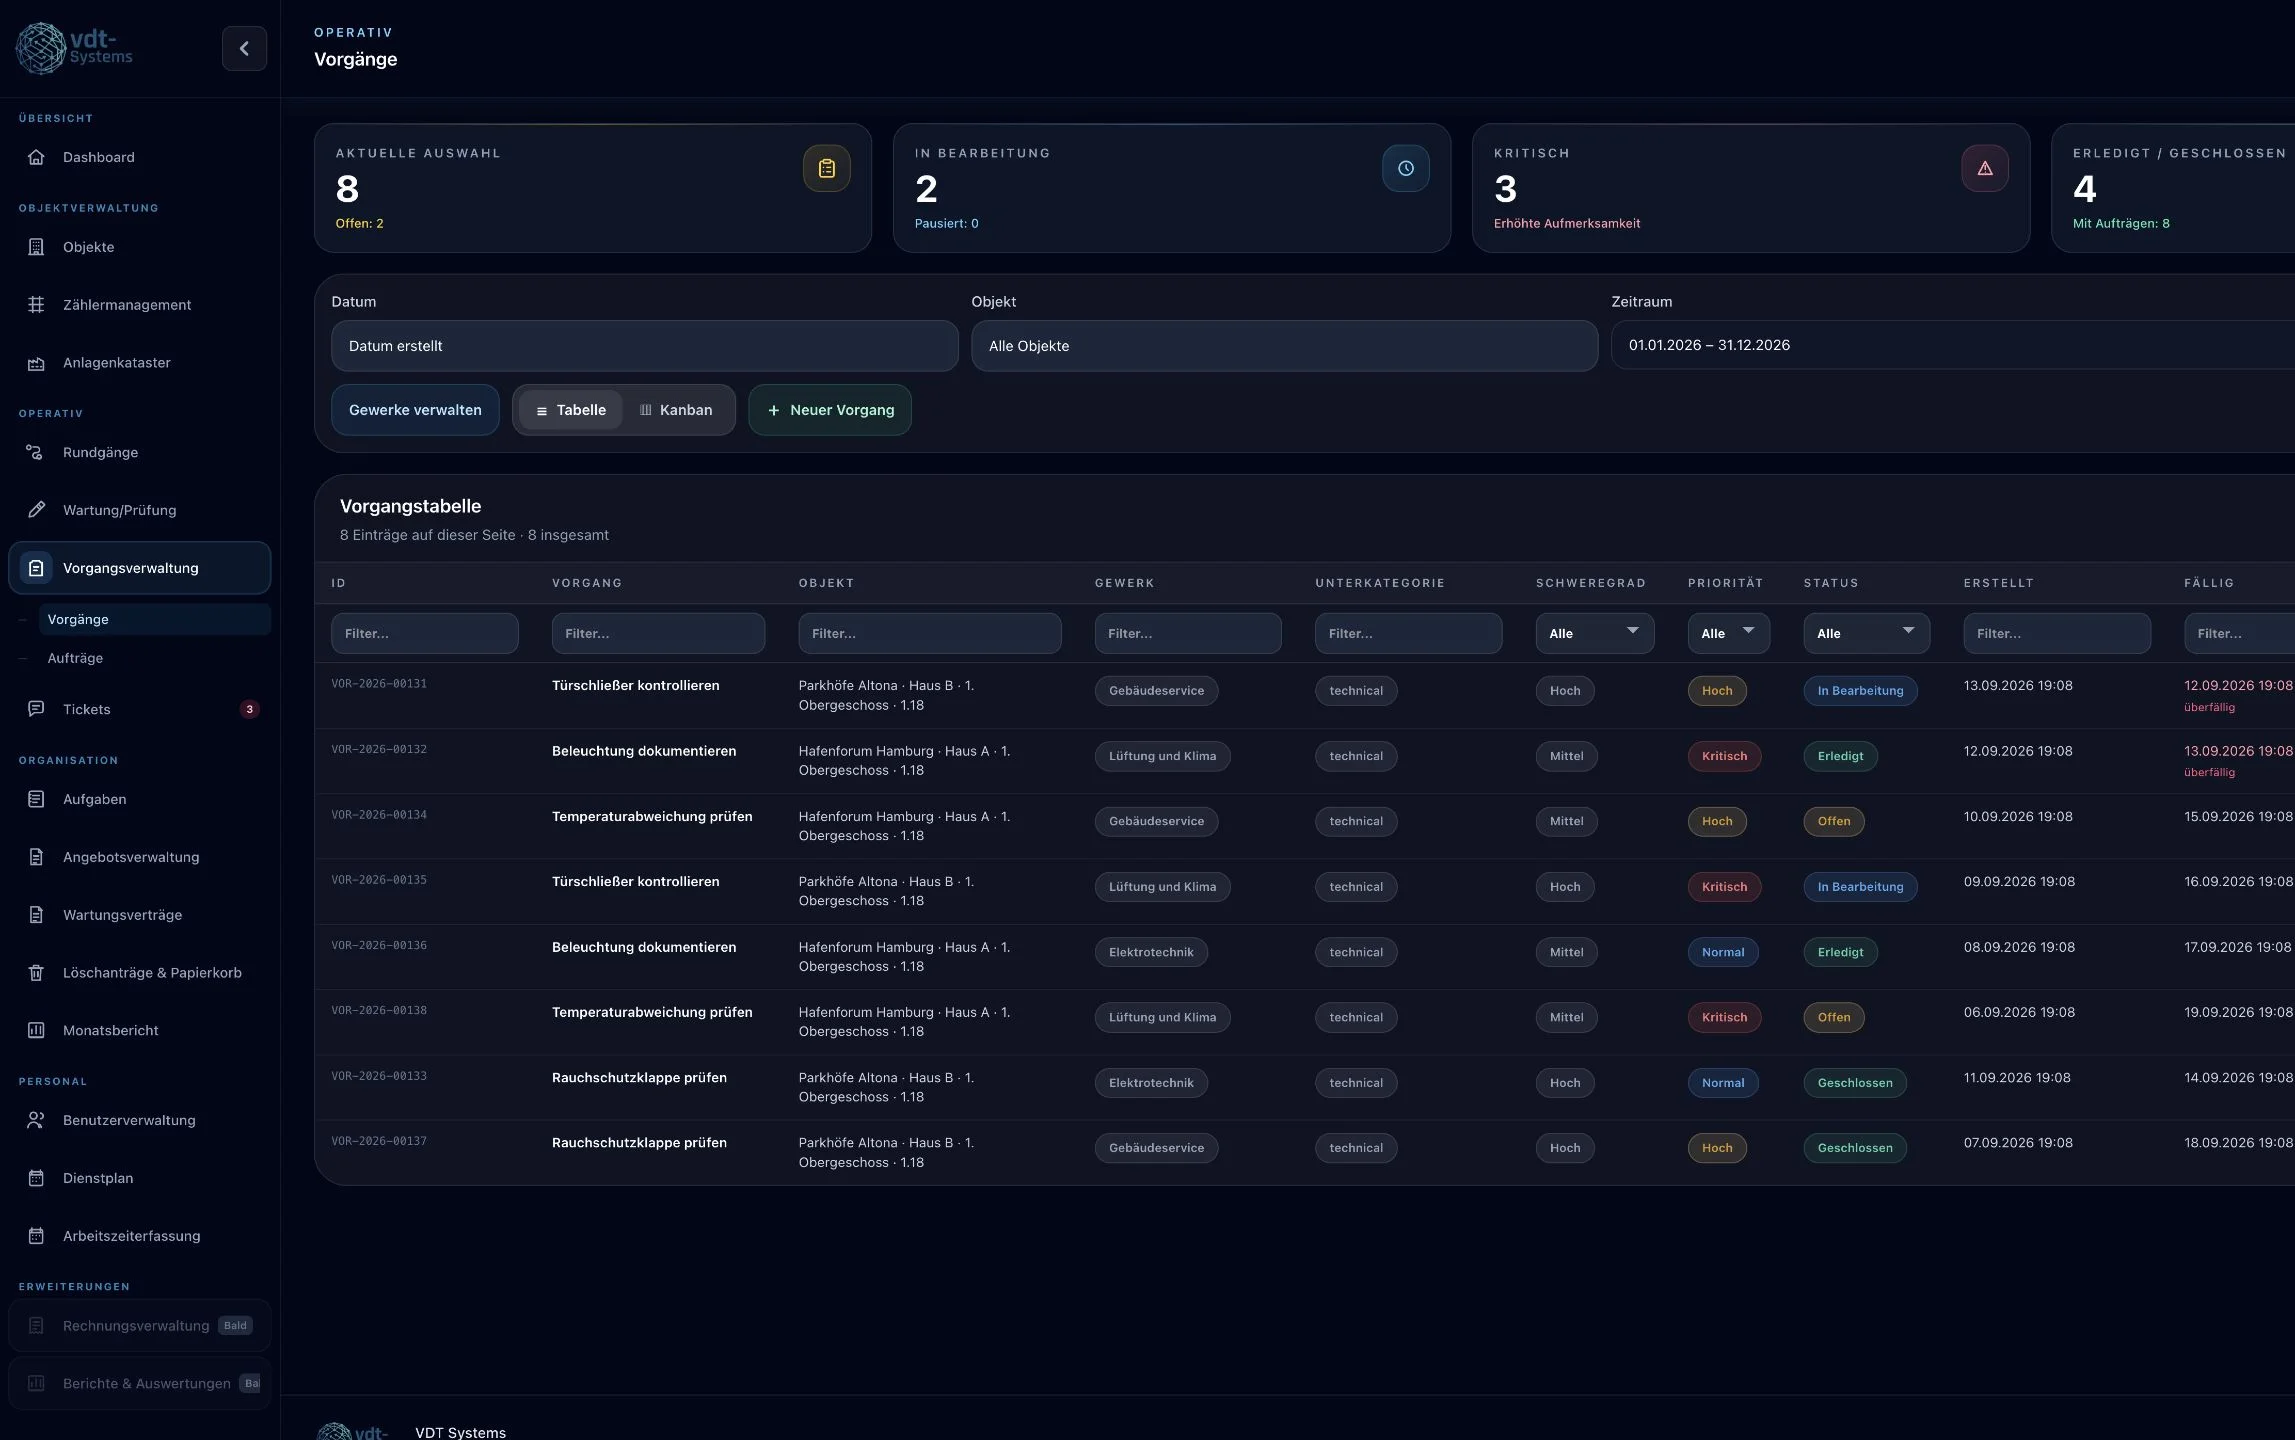This screenshot has width=2295, height=1440.
Task: Click the Neuer Vorgang button
Action: (x=830, y=410)
